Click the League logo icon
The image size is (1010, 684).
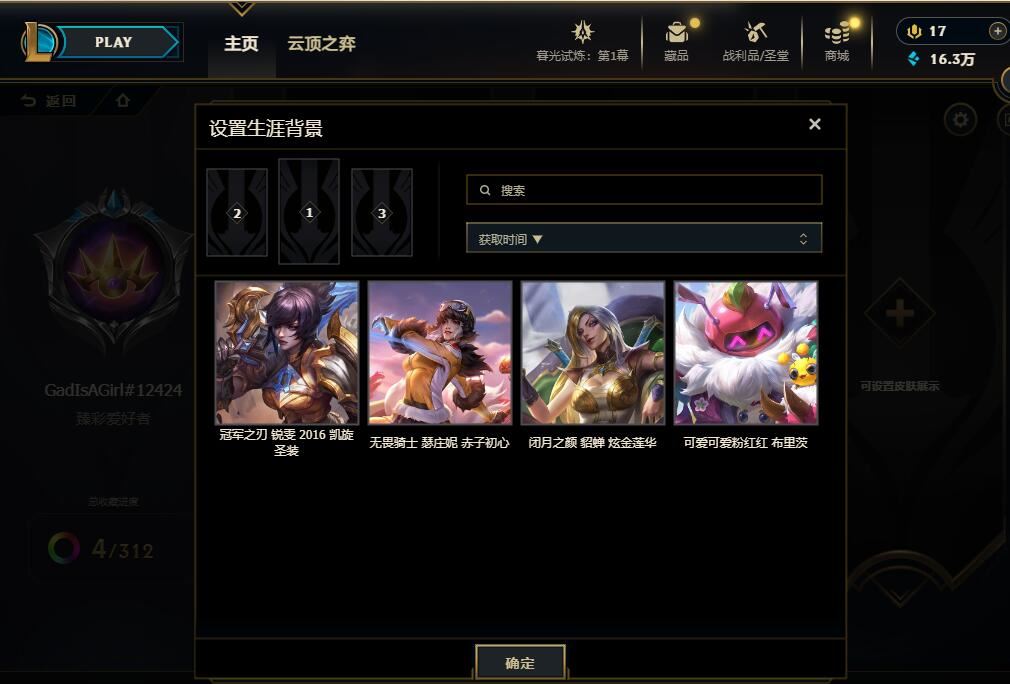click(39, 42)
